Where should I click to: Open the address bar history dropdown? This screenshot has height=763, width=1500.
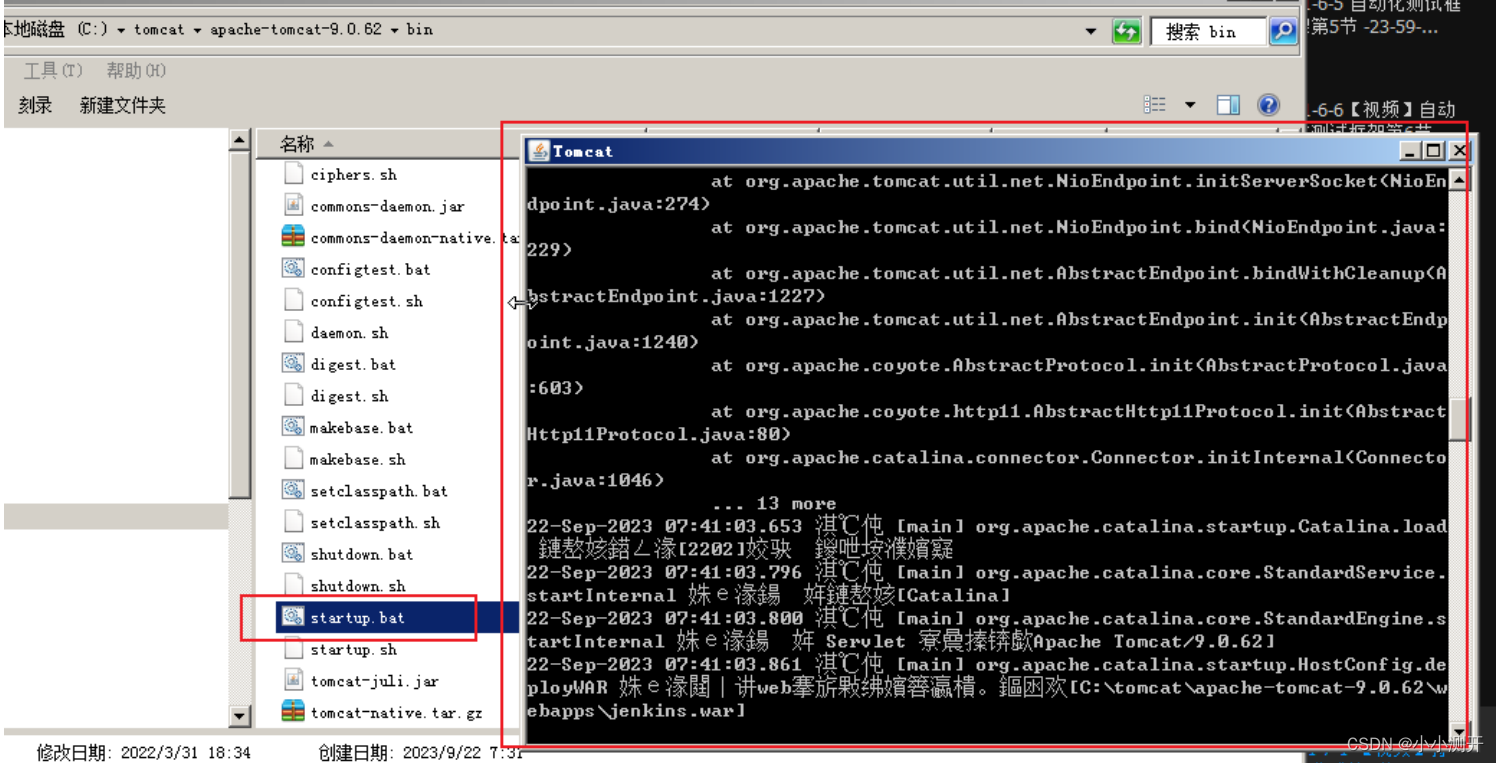point(1091,31)
